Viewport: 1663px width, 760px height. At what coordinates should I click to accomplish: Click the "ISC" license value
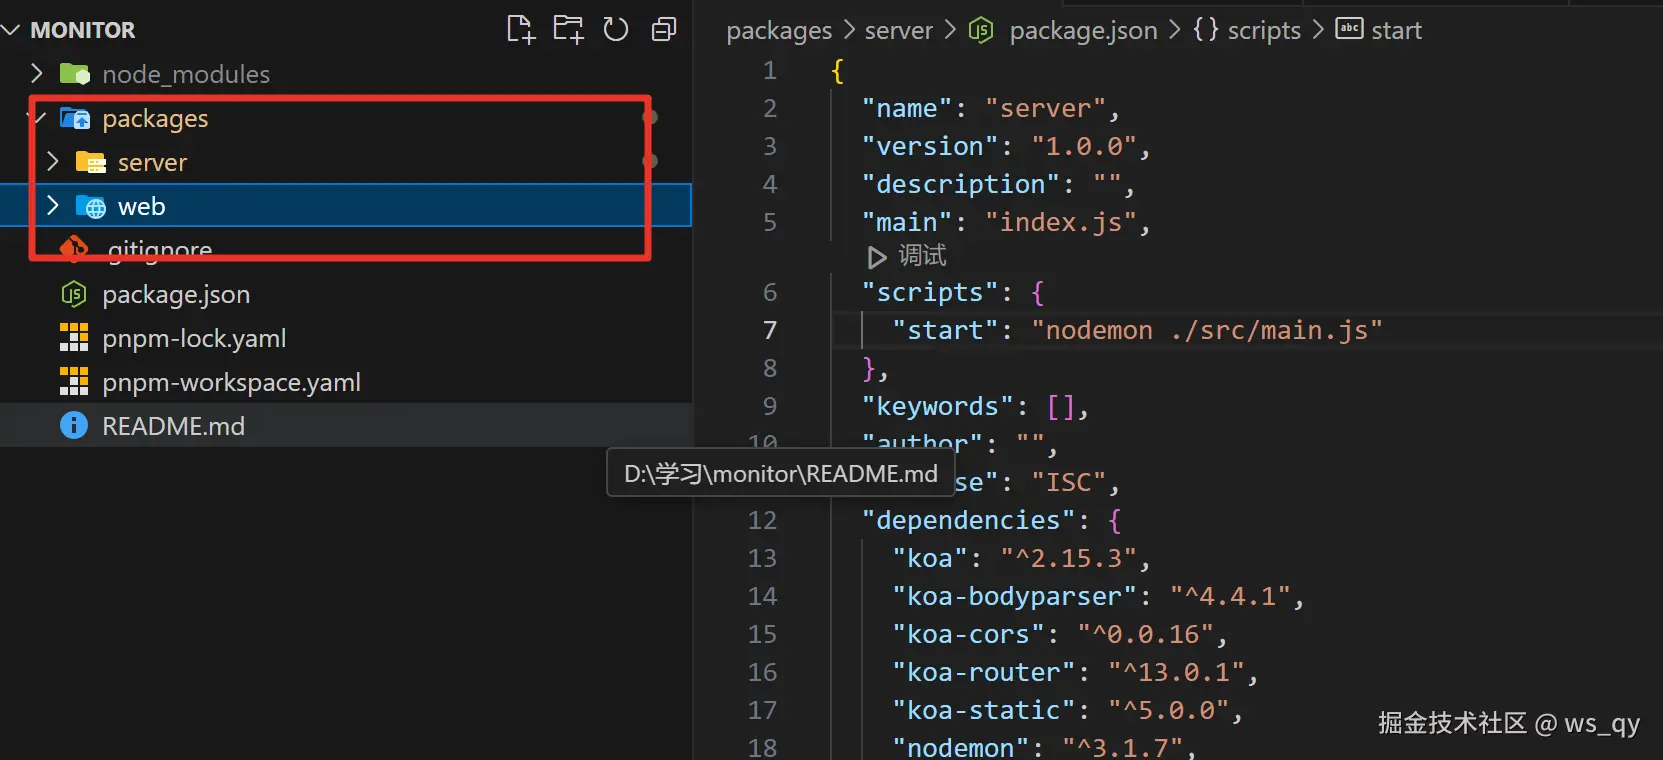pos(1068,482)
